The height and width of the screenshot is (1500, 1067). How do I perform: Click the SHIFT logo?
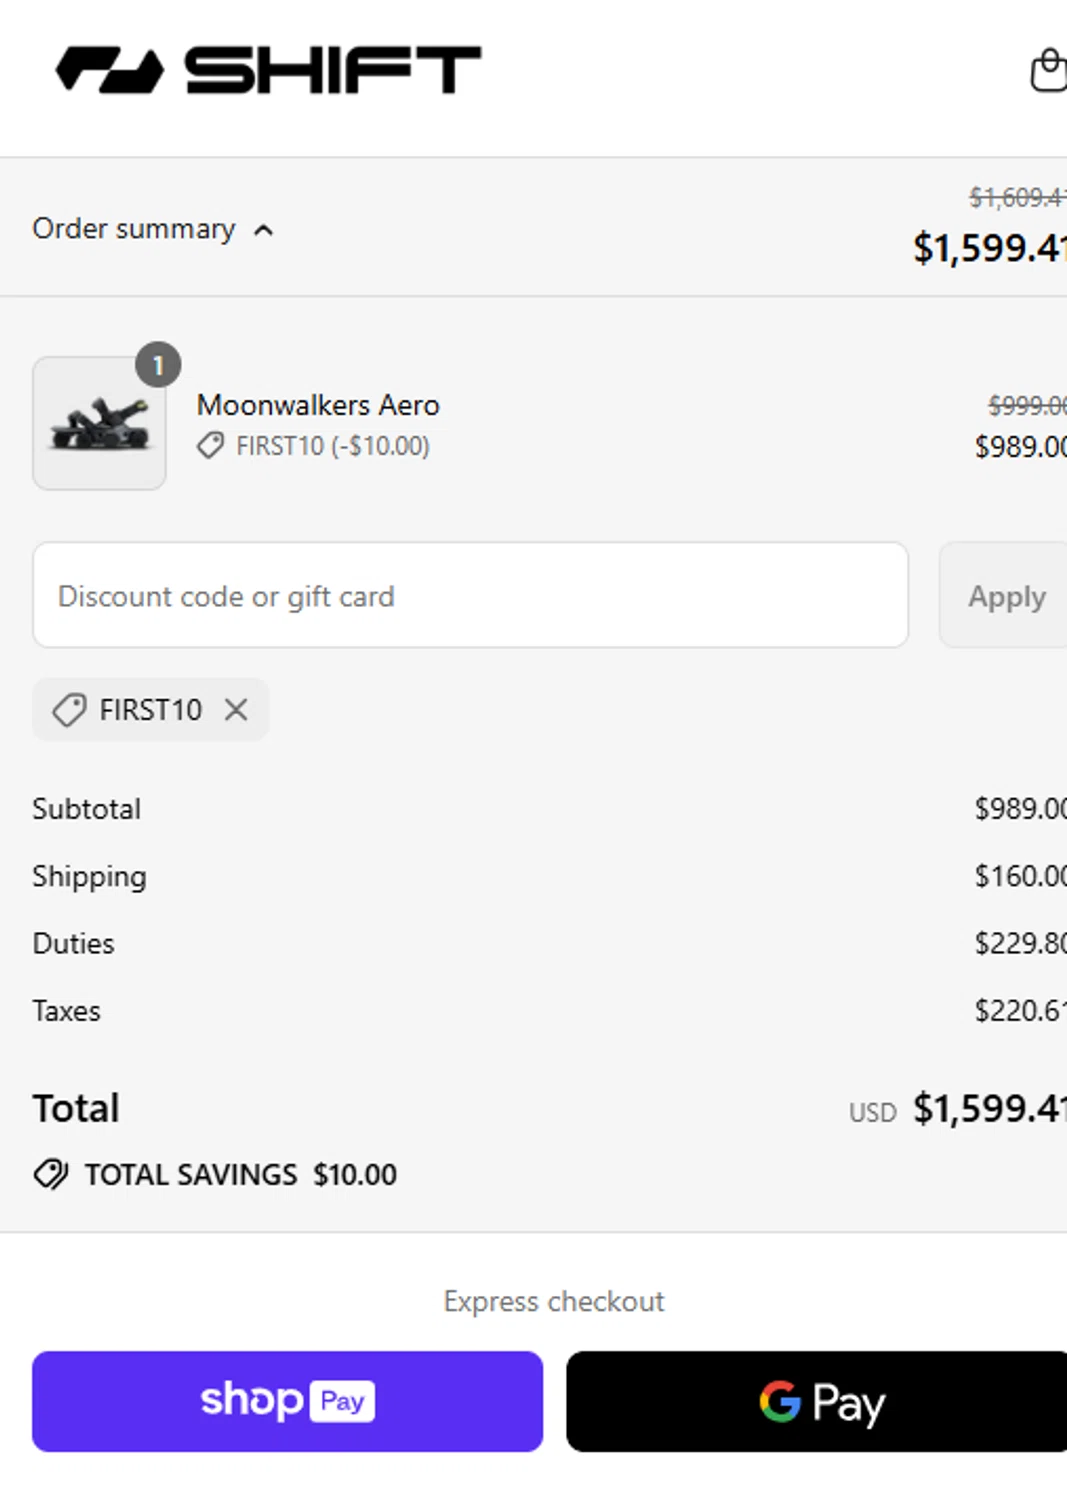268,70
